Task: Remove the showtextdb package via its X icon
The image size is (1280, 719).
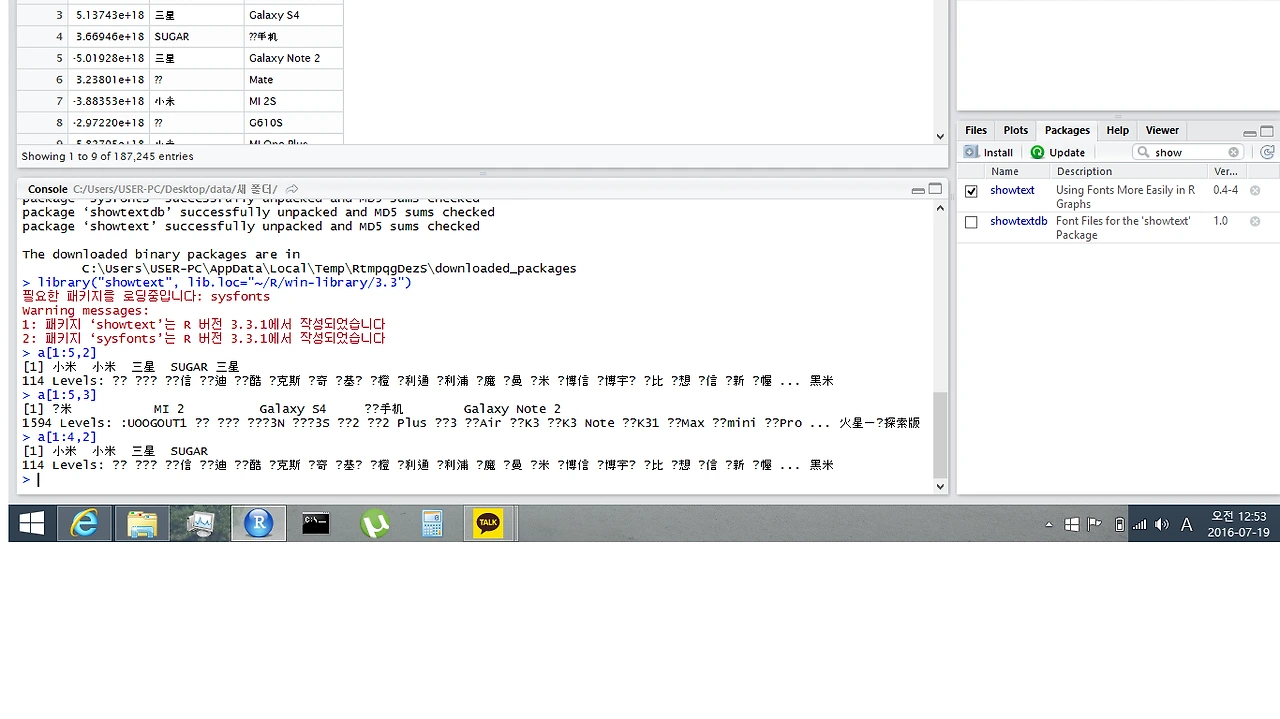Action: (x=1255, y=221)
